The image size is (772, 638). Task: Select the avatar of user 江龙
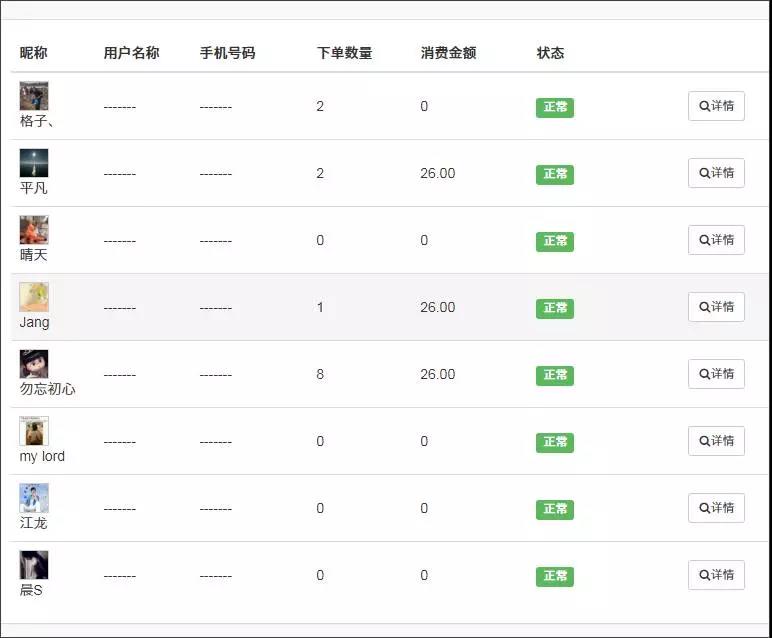pyautogui.click(x=34, y=498)
